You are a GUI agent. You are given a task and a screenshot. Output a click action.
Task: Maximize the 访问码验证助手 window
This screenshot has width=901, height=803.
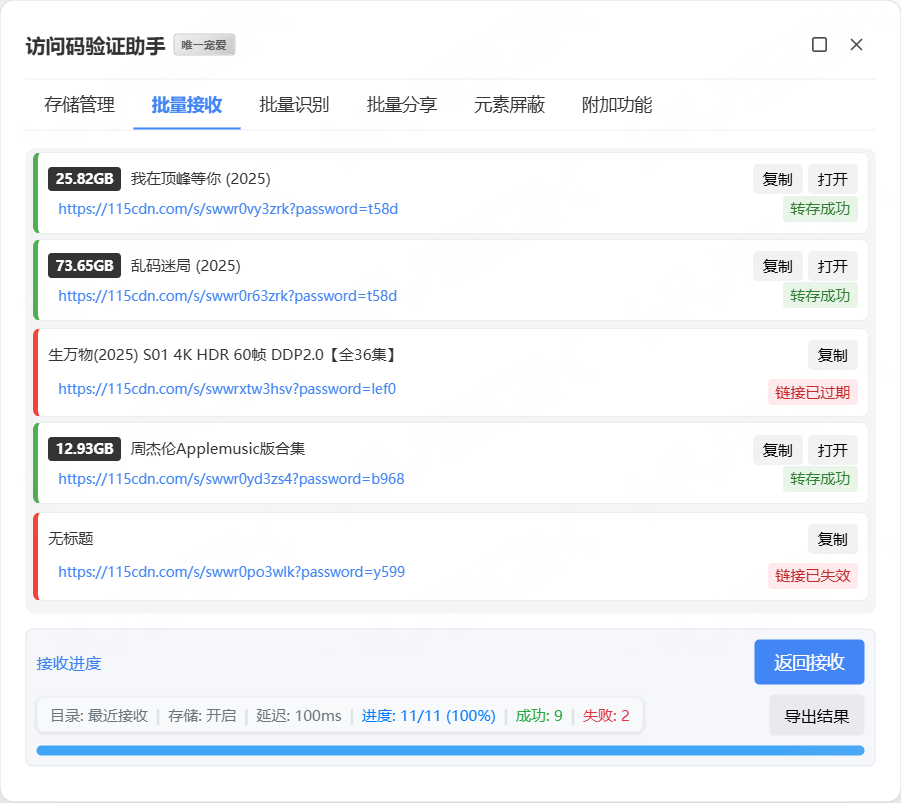pos(819,45)
